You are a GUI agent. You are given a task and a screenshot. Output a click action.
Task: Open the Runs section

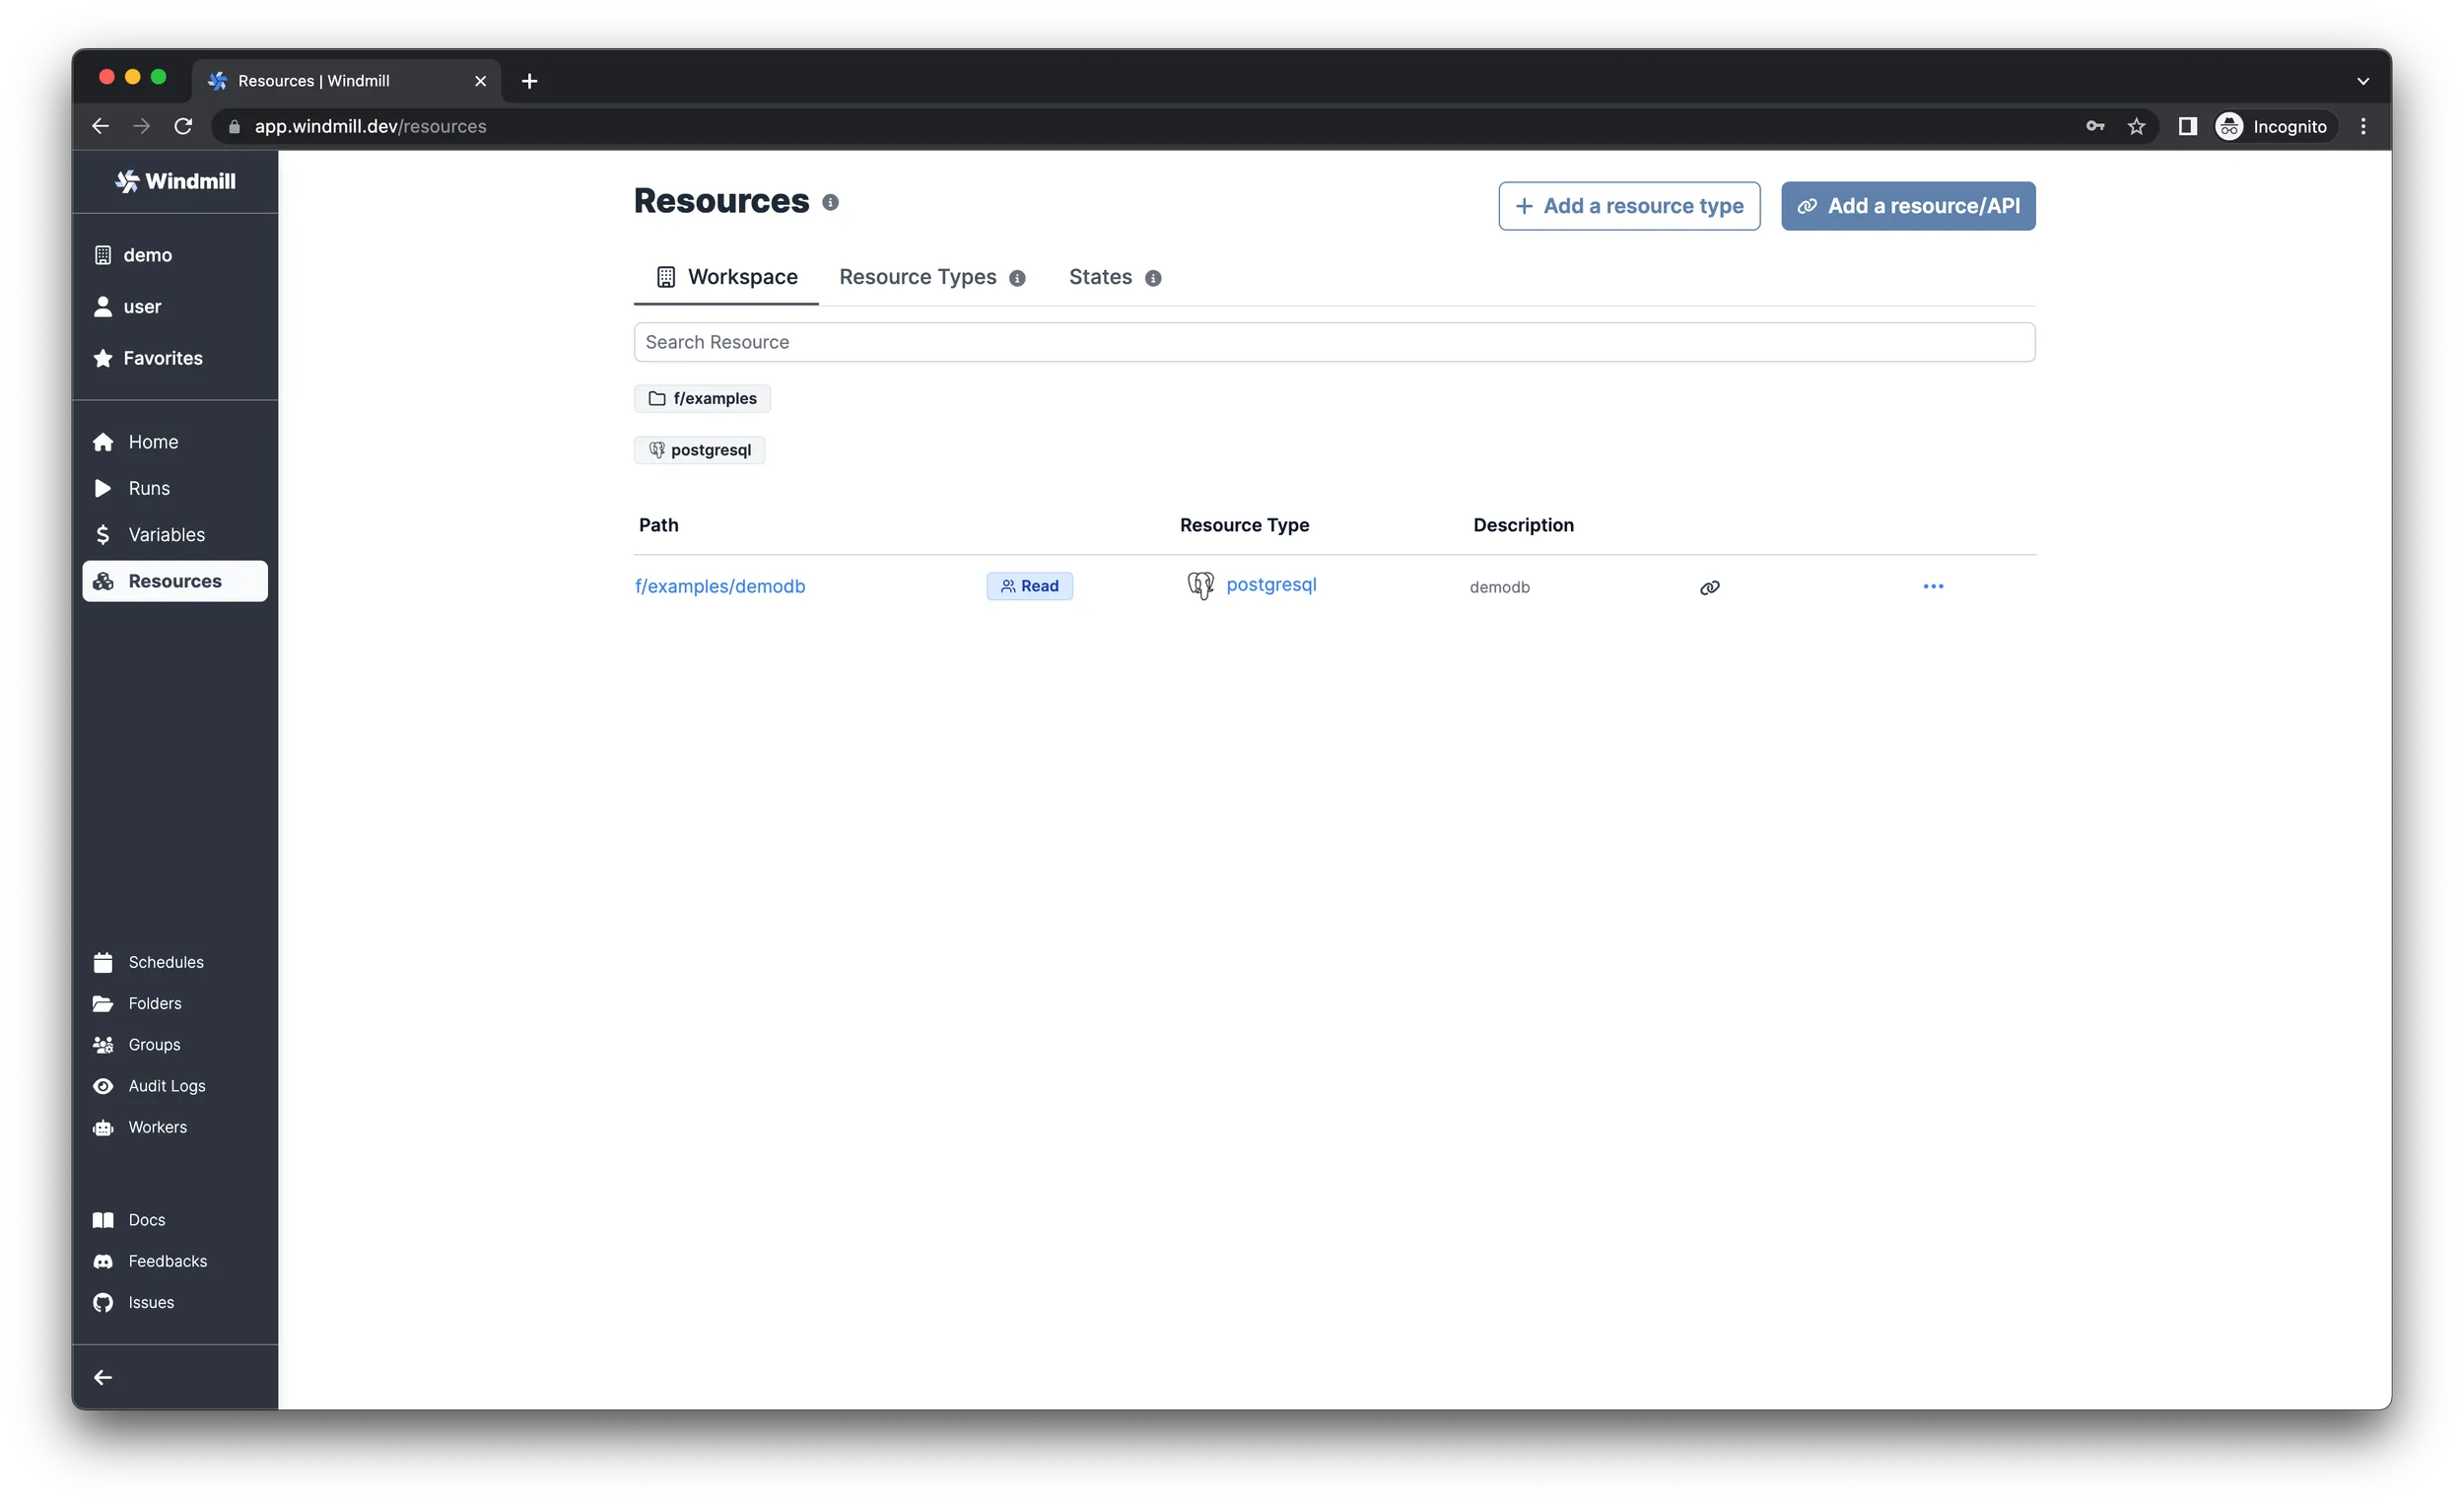coord(148,488)
